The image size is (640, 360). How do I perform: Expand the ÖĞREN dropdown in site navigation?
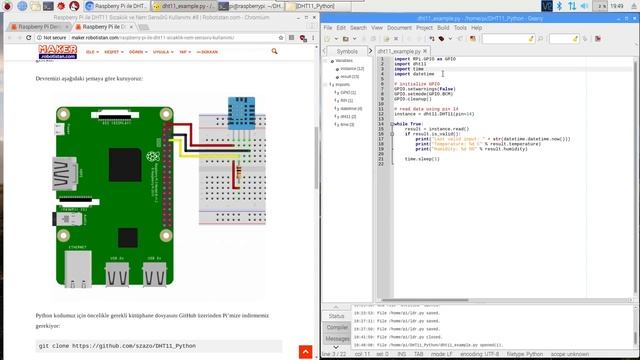tap(138, 52)
